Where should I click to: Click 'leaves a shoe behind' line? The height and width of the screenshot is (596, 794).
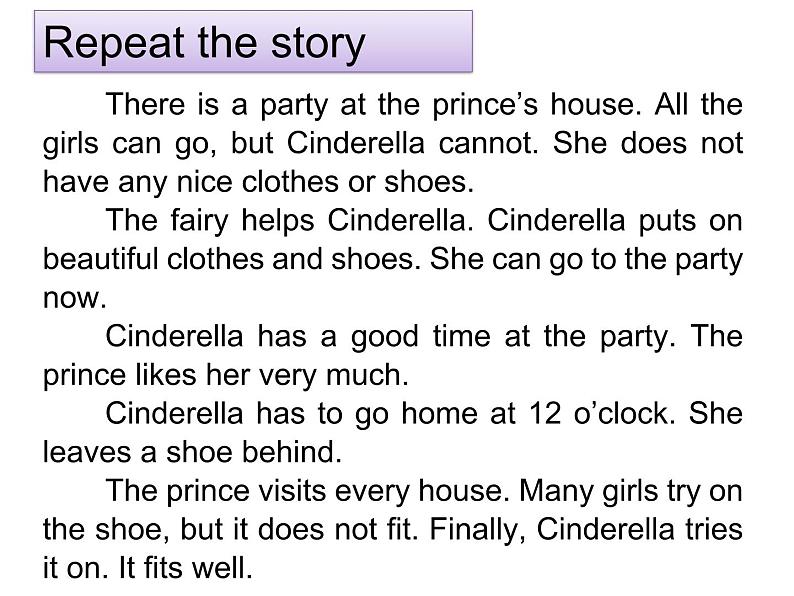(192, 452)
